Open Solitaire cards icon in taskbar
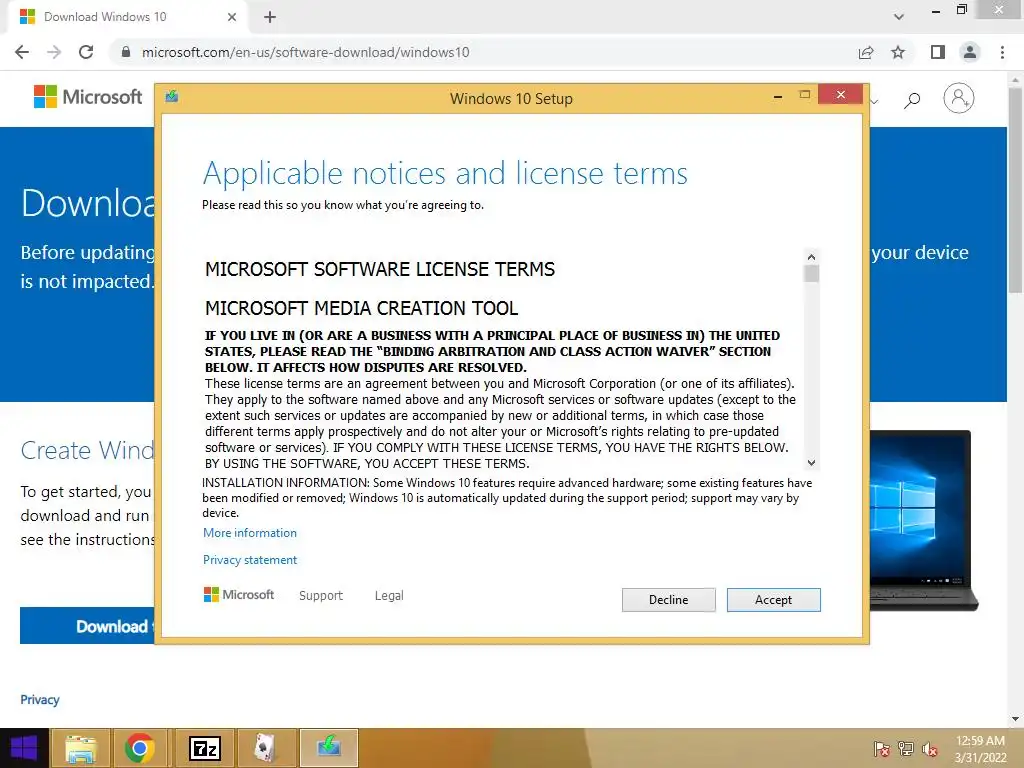The width and height of the screenshot is (1024, 768). click(264, 748)
